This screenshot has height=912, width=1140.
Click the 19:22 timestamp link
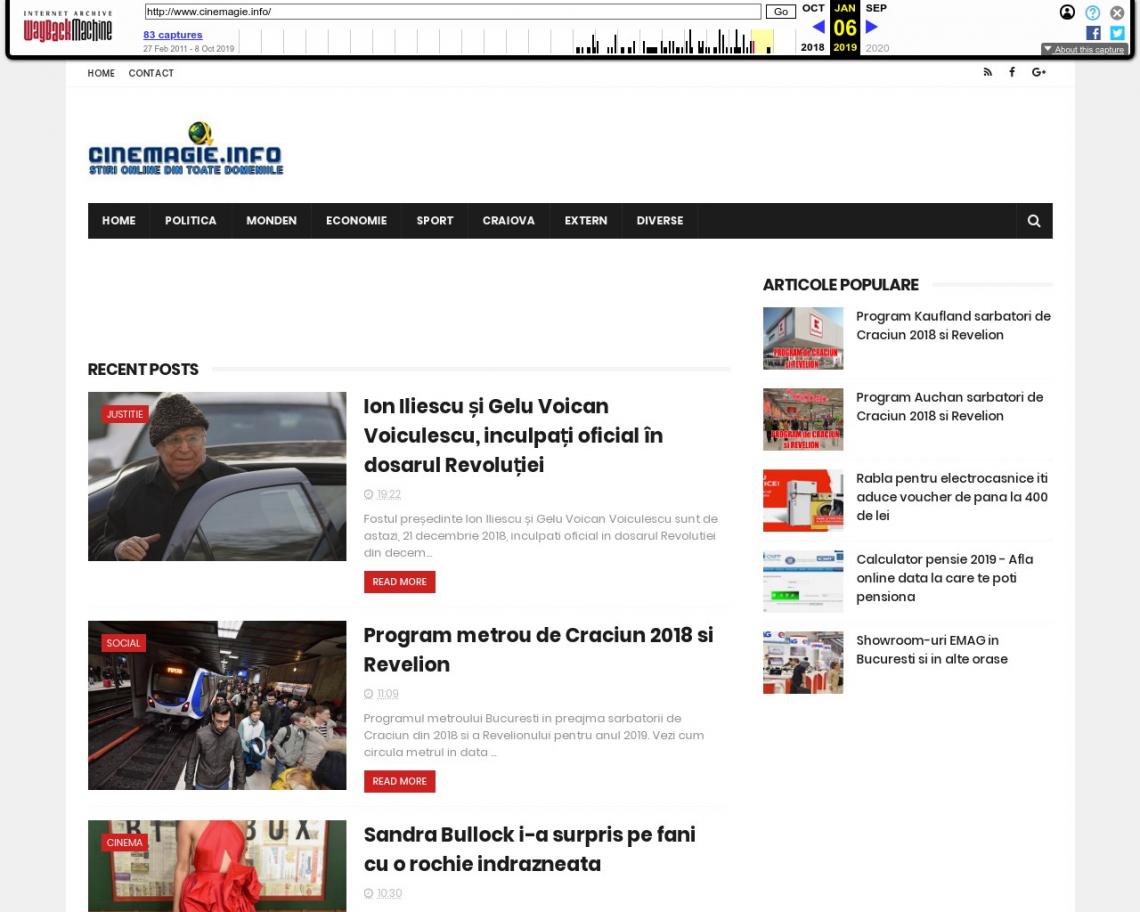(x=389, y=495)
